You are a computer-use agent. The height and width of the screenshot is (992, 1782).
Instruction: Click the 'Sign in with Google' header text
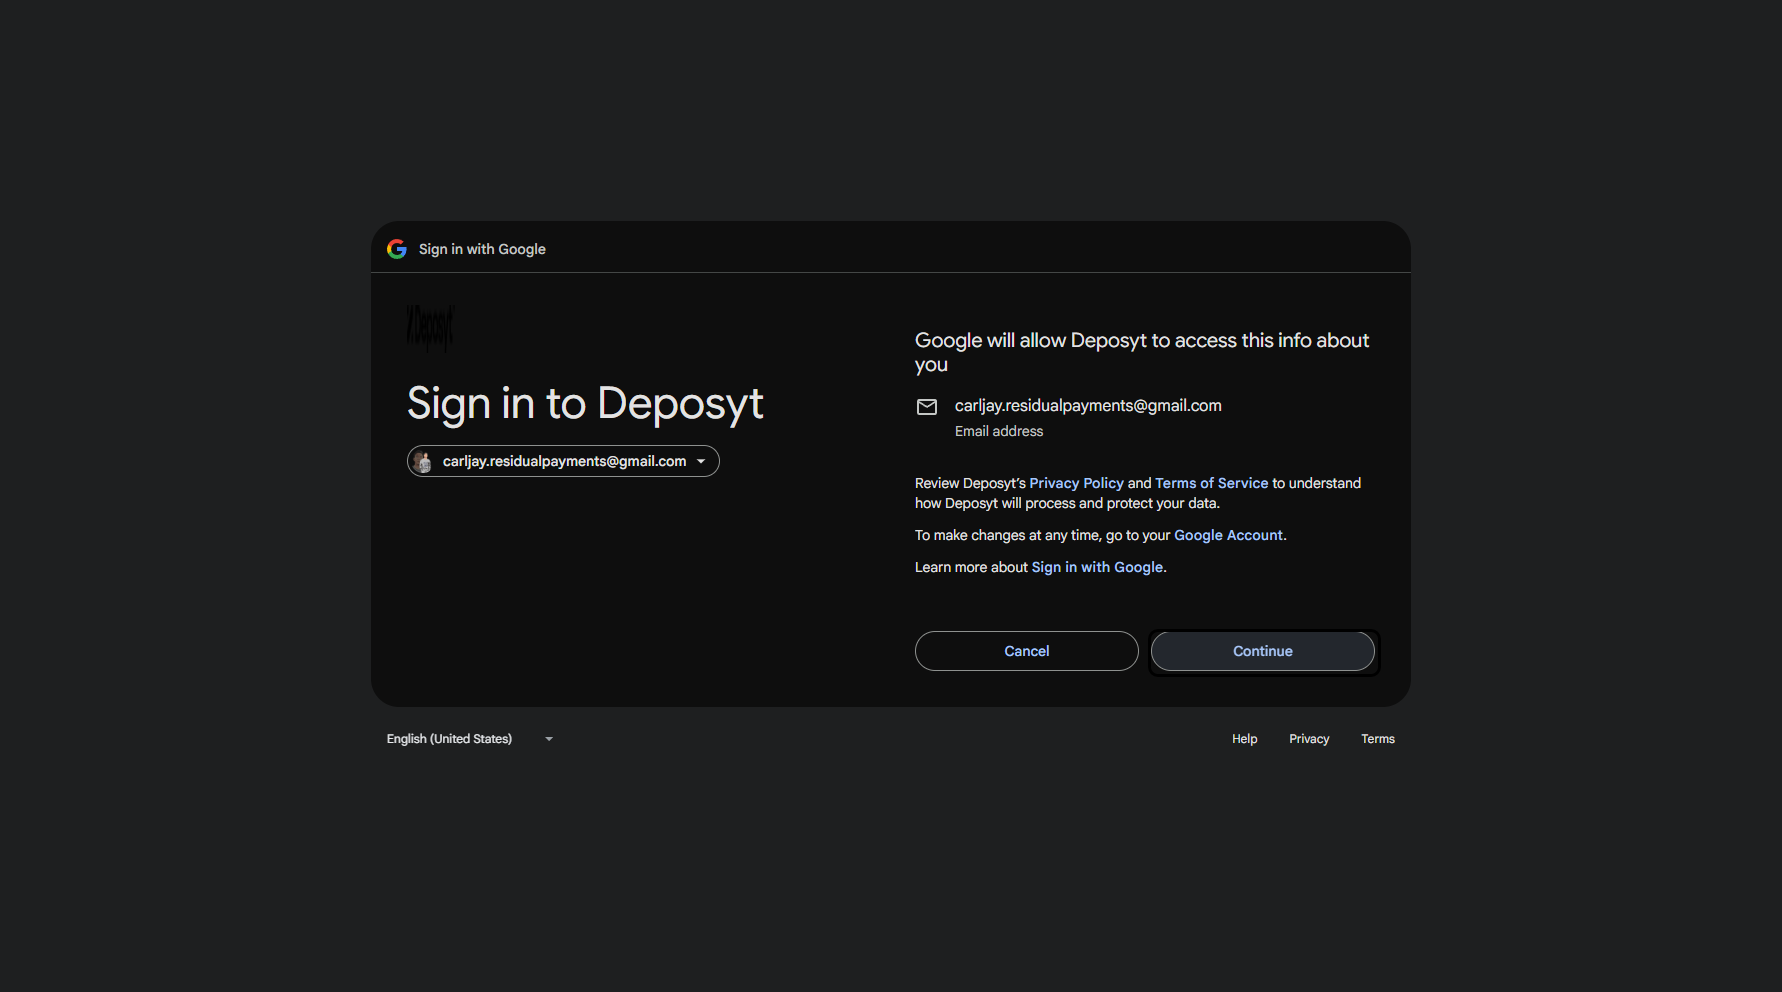pyautogui.click(x=482, y=249)
